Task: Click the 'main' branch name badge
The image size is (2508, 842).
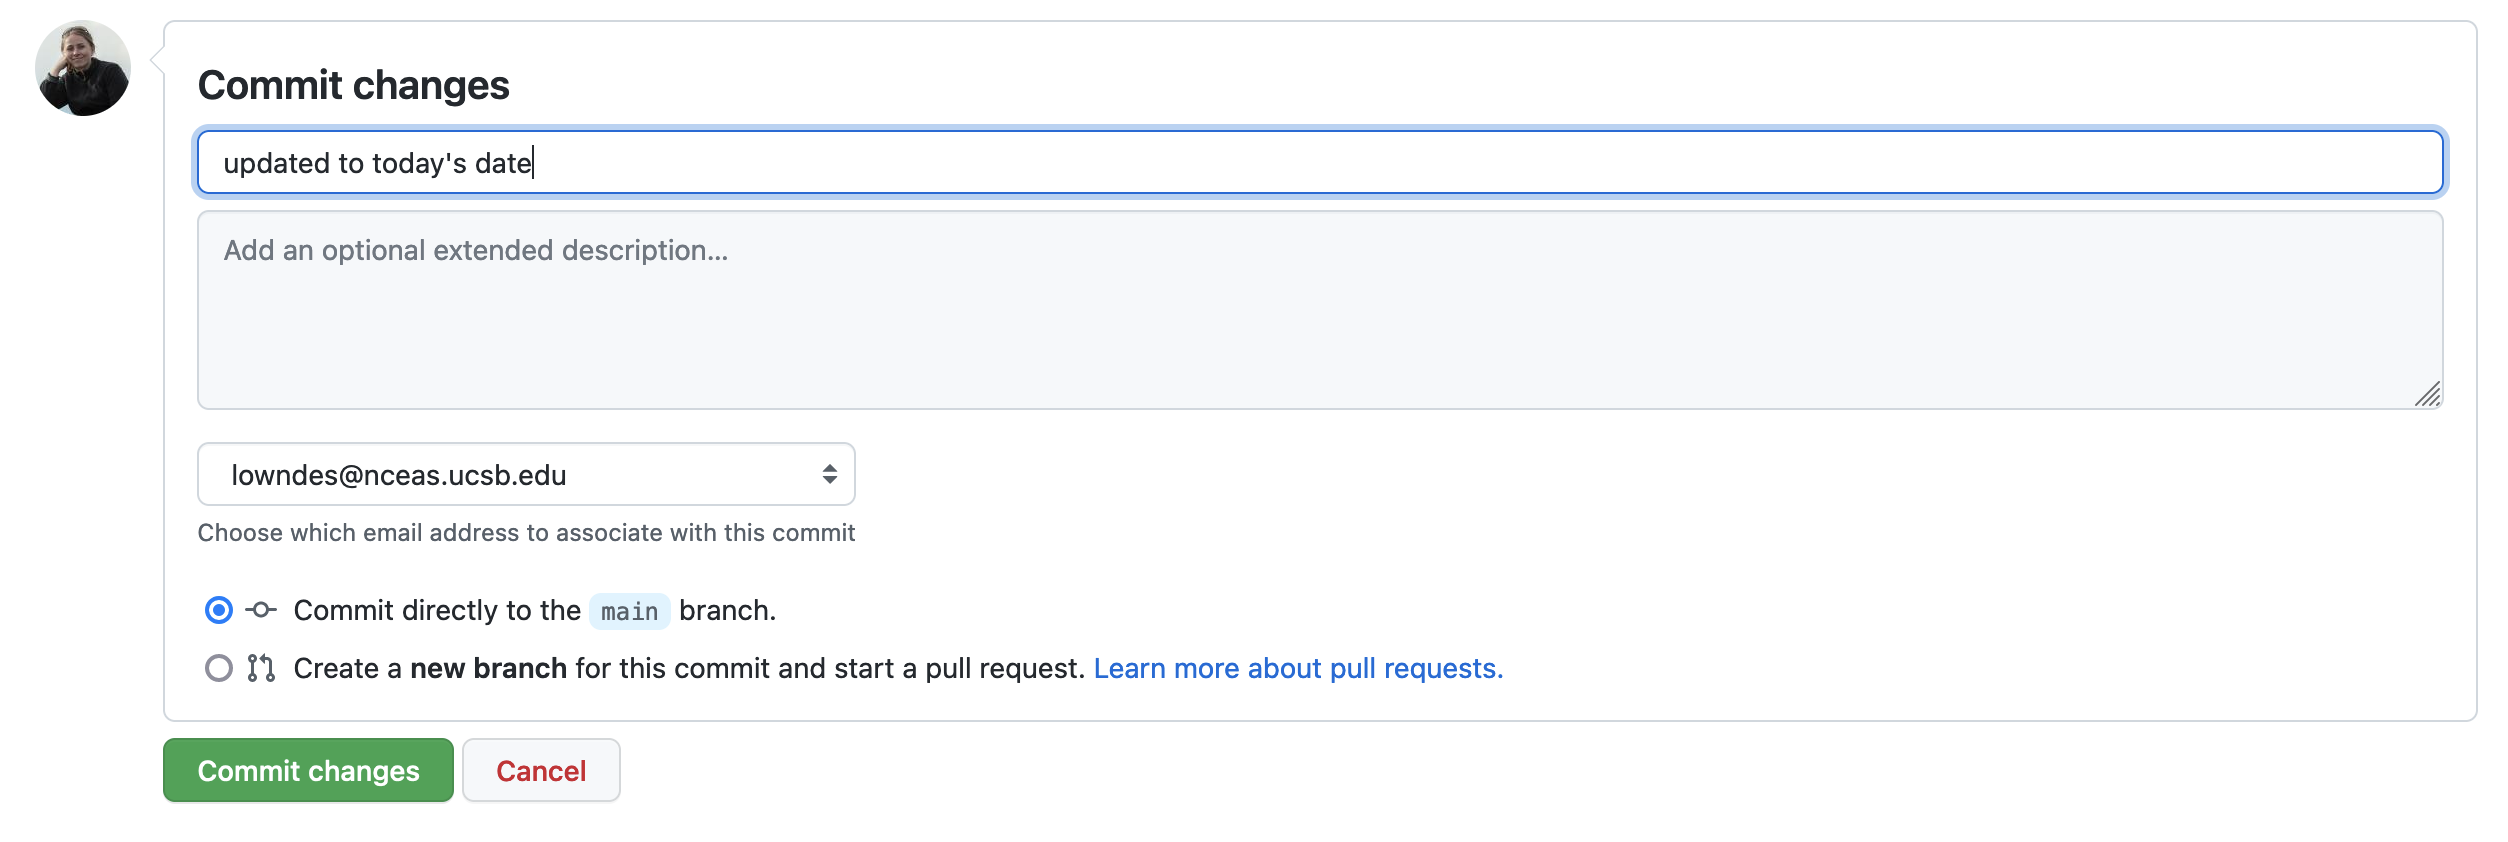Action: click(629, 611)
